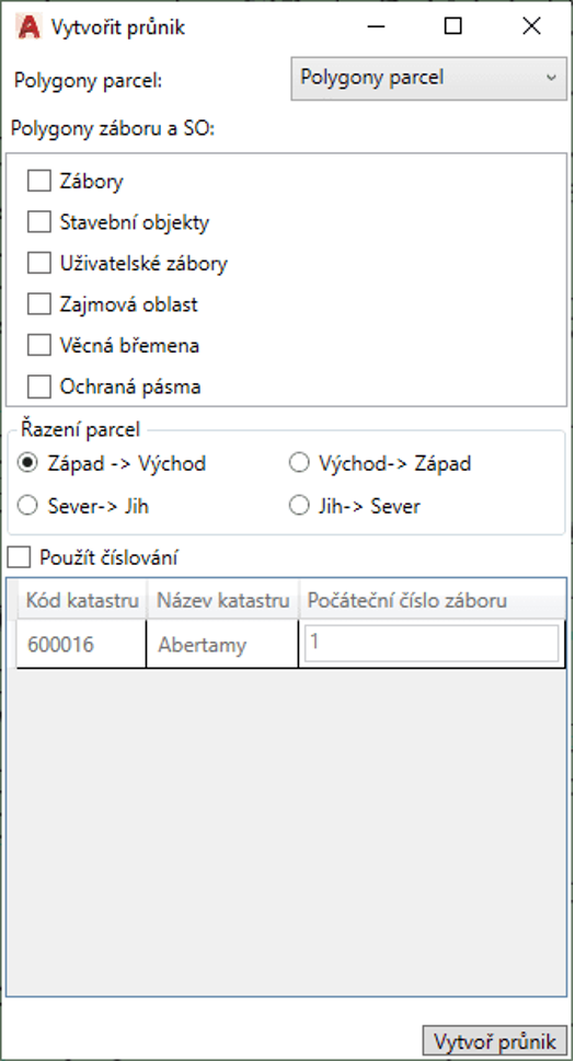This screenshot has width=575, height=1062.
Task: Enable Použít číslování checkbox
Action: tap(19, 558)
